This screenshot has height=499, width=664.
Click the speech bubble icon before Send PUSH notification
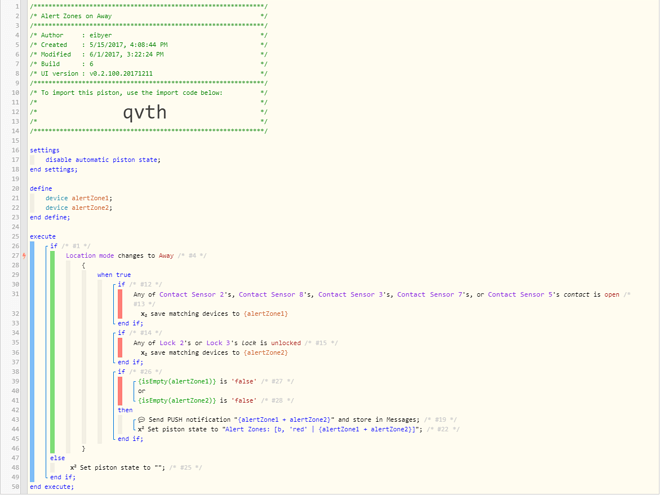(141, 419)
